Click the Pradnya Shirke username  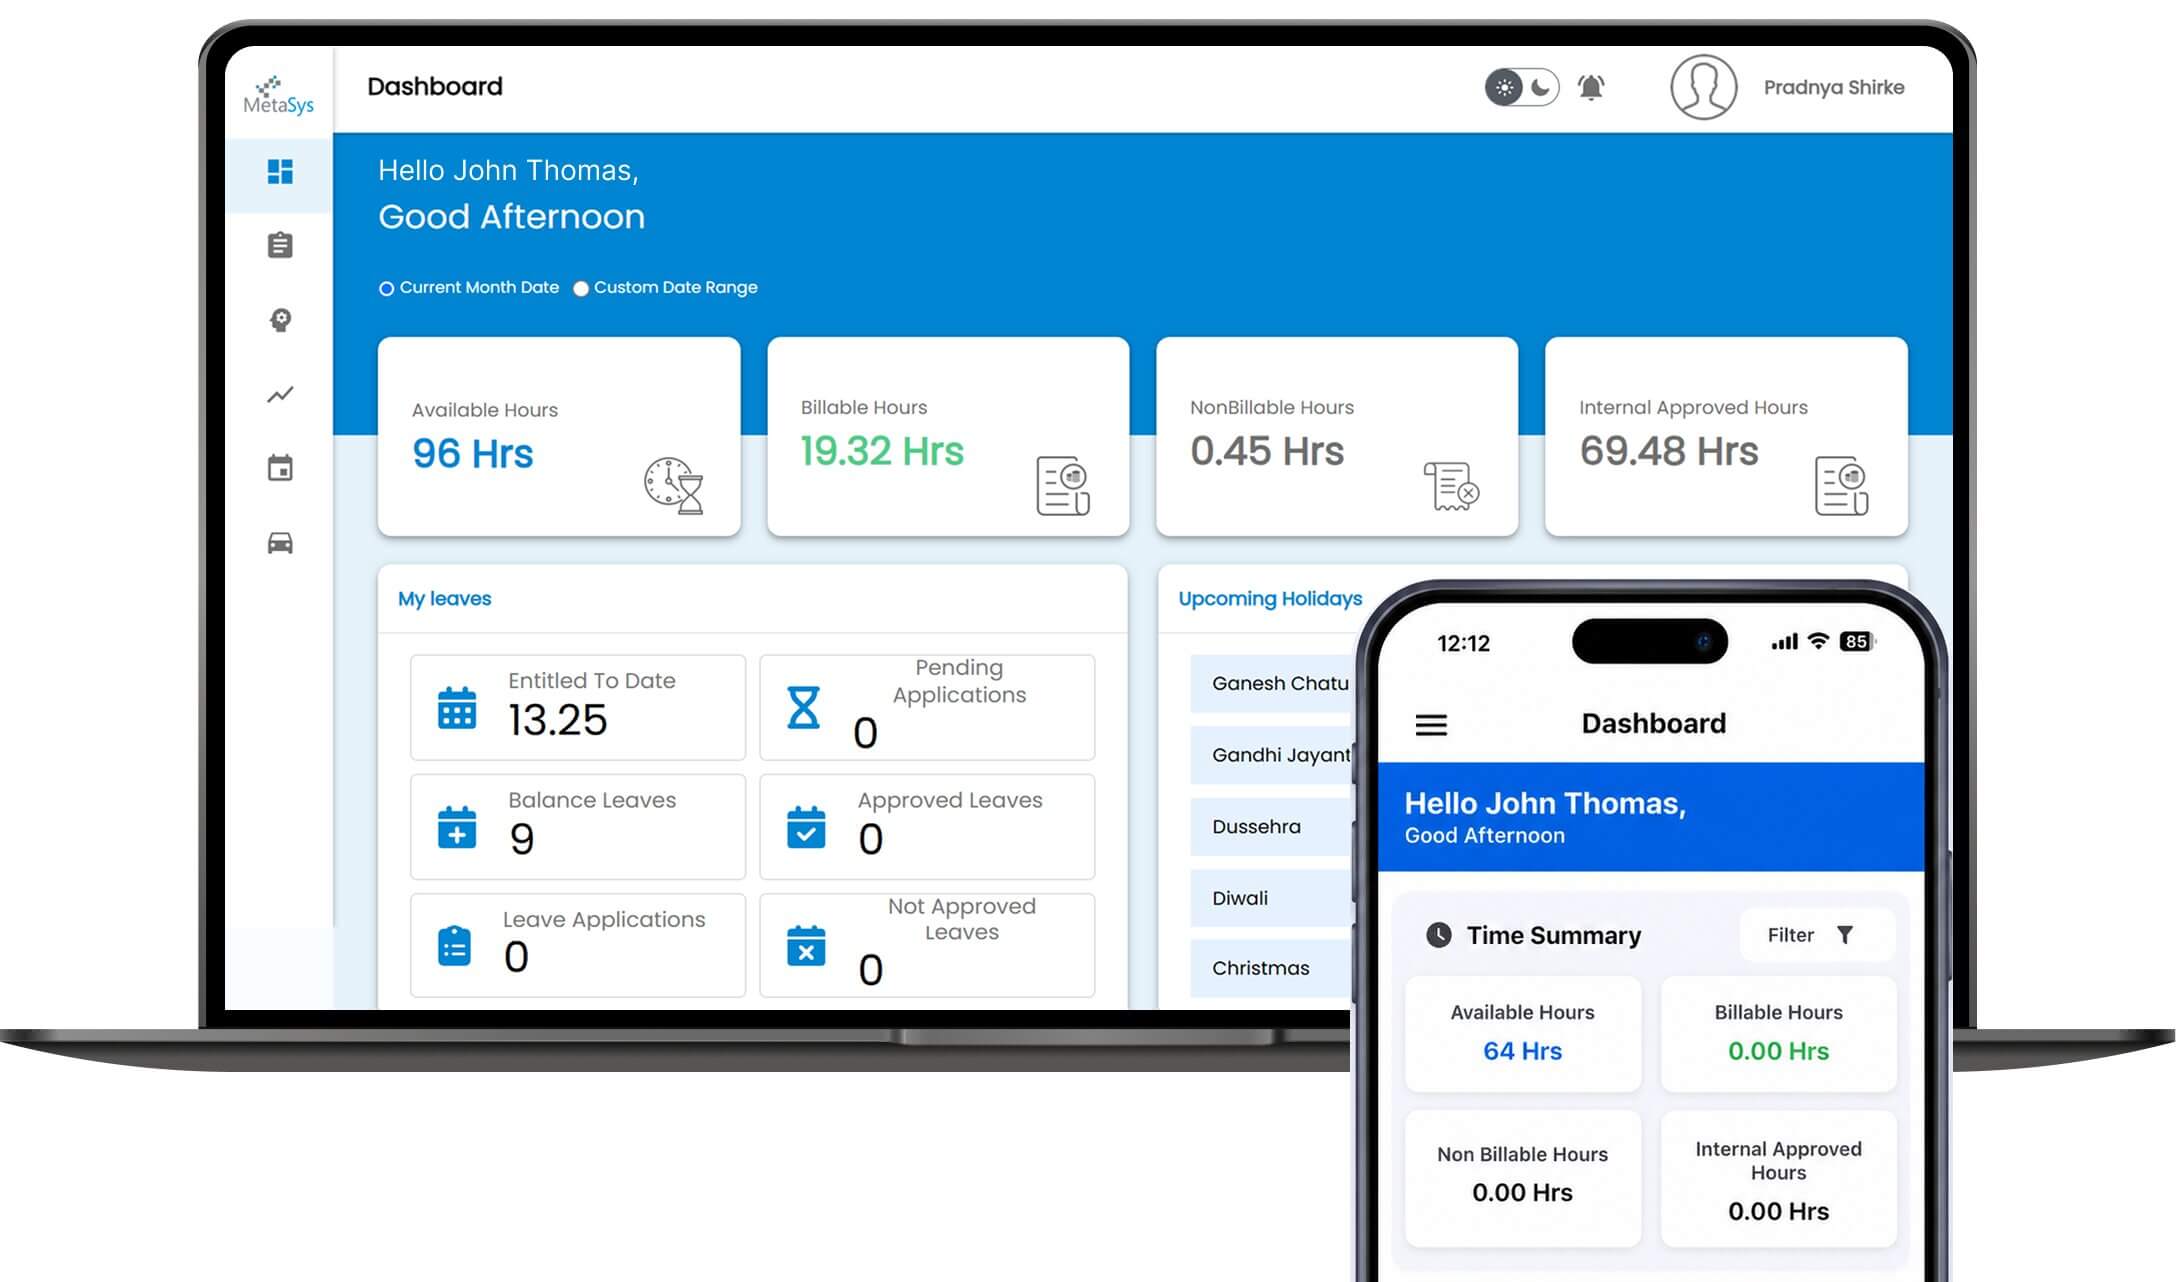pyautogui.click(x=1833, y=87)
